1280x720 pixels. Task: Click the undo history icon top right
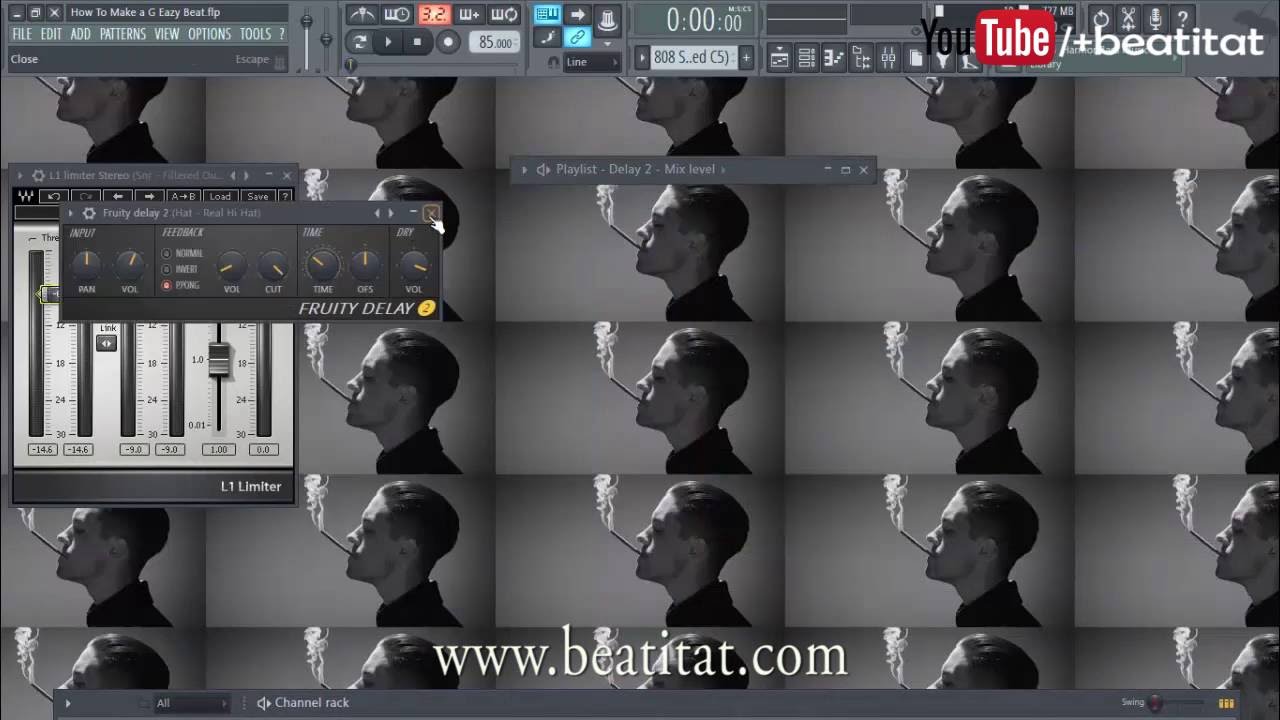pyautogui.click(x=1100, y=19)
